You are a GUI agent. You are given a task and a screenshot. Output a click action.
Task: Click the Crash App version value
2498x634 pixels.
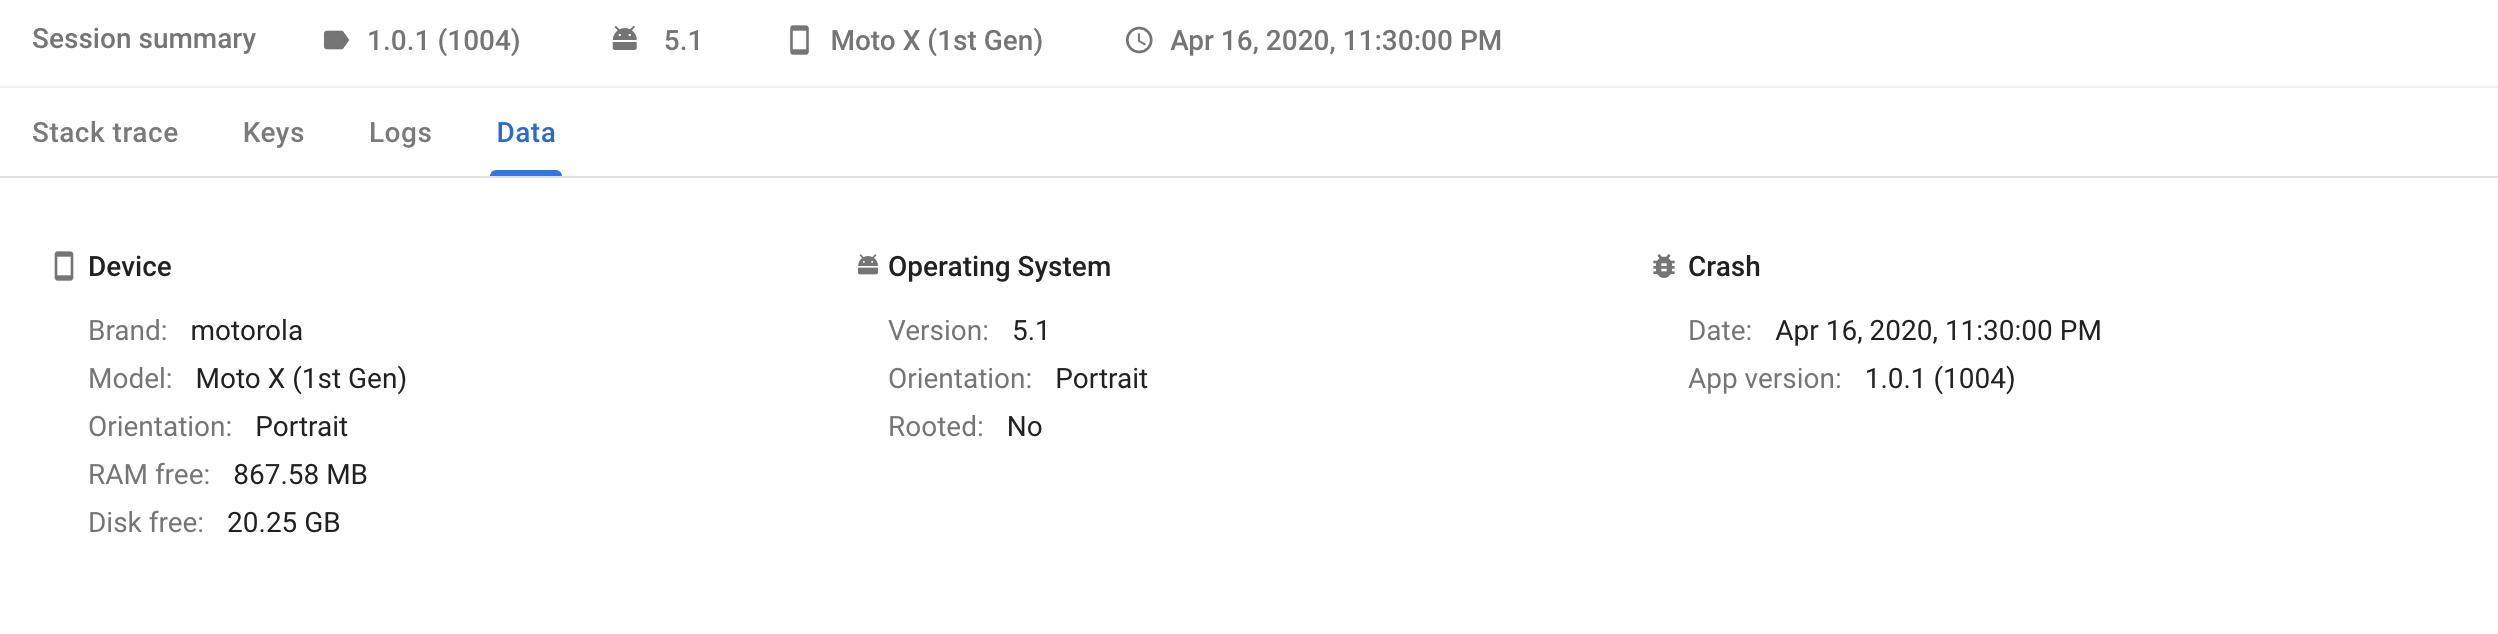[x=1940, y=378]
